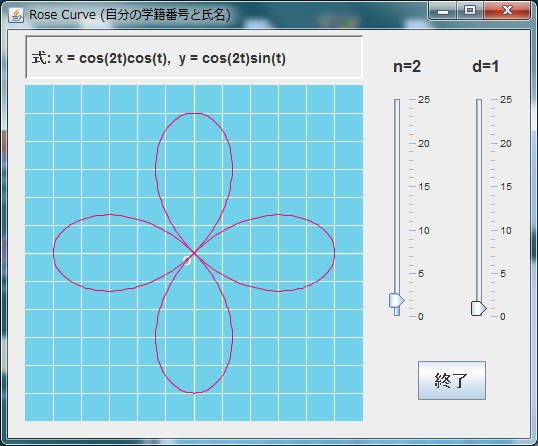Click the 10 tick label on d slider
Viewport: 538px width, 446px height.
(x=506, y=231)
